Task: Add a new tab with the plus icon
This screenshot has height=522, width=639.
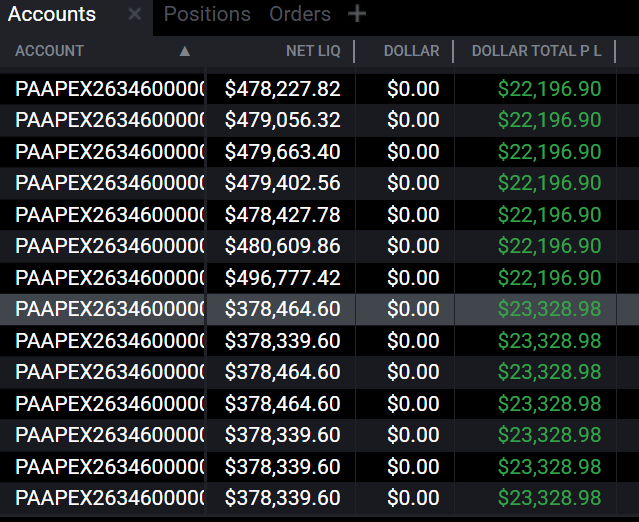Action: 357,14
